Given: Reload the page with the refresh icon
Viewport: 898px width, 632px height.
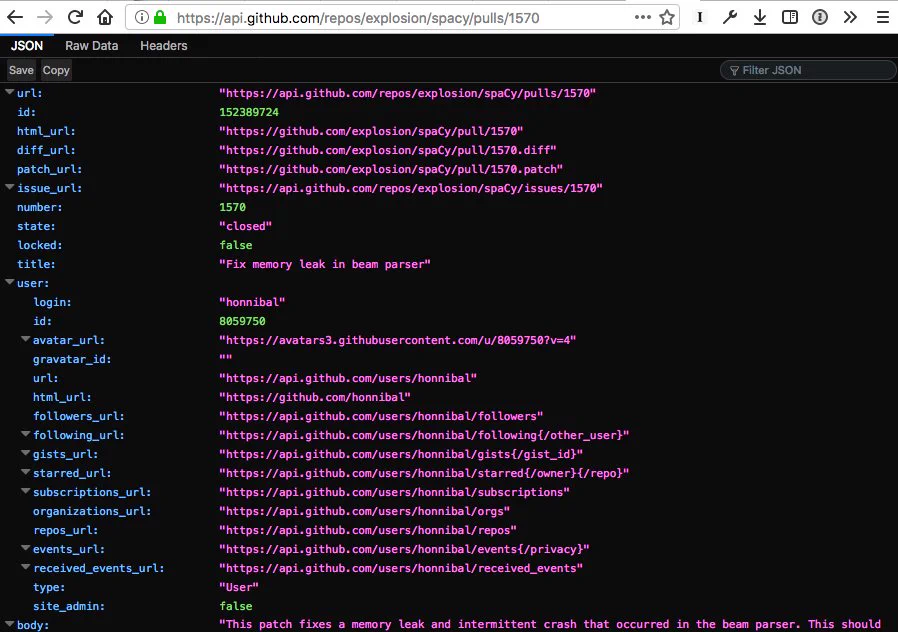Looking at the screenshot, I should [x=75, y=18].
